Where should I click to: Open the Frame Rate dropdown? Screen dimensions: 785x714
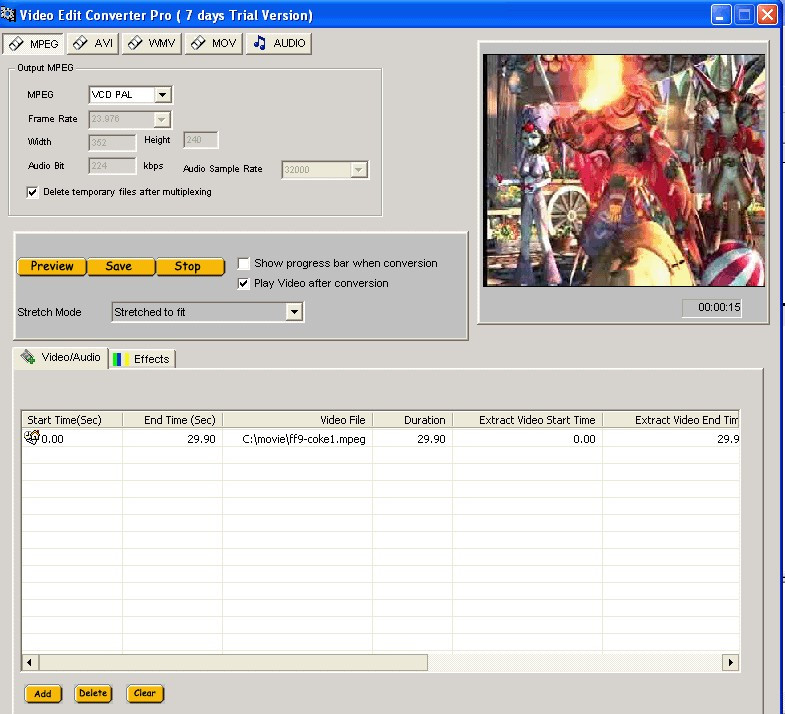(x=161, y=120)
